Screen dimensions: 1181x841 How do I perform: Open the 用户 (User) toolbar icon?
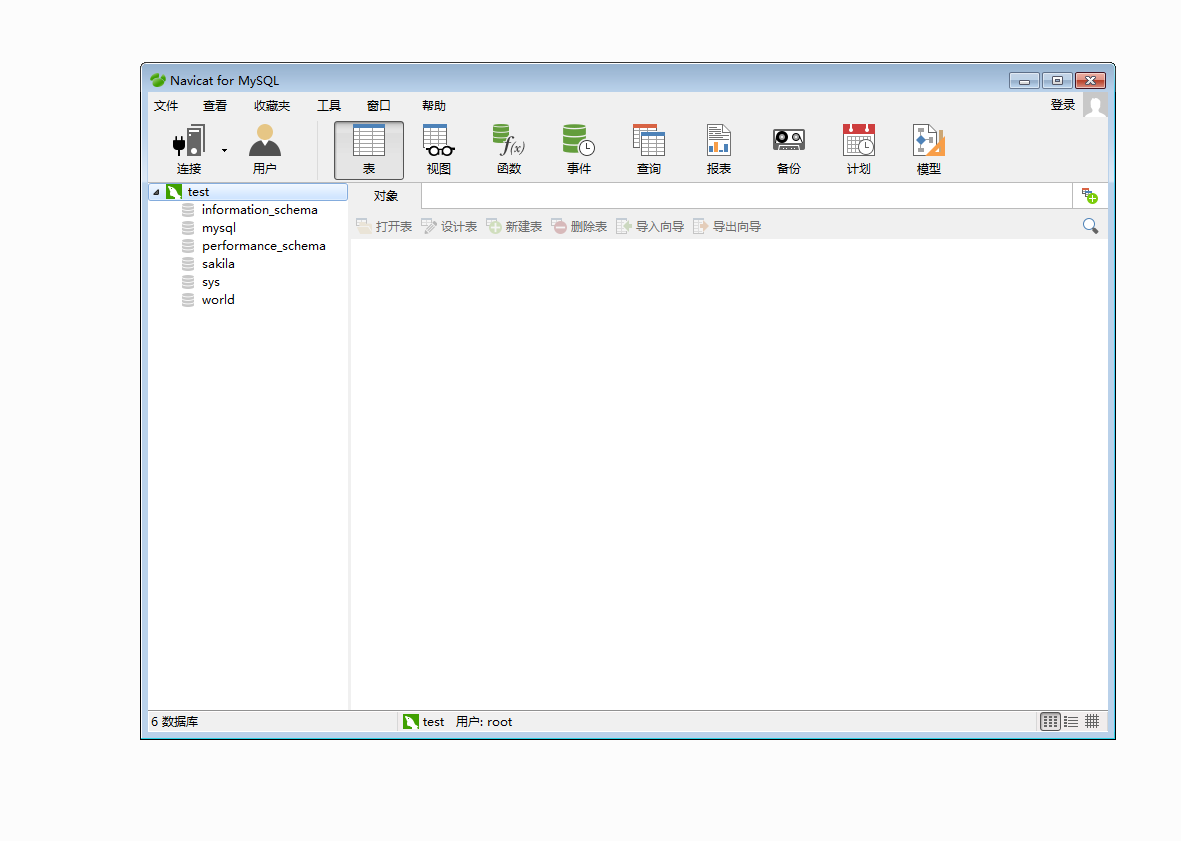pyautogui.click(x=264, y=150)
